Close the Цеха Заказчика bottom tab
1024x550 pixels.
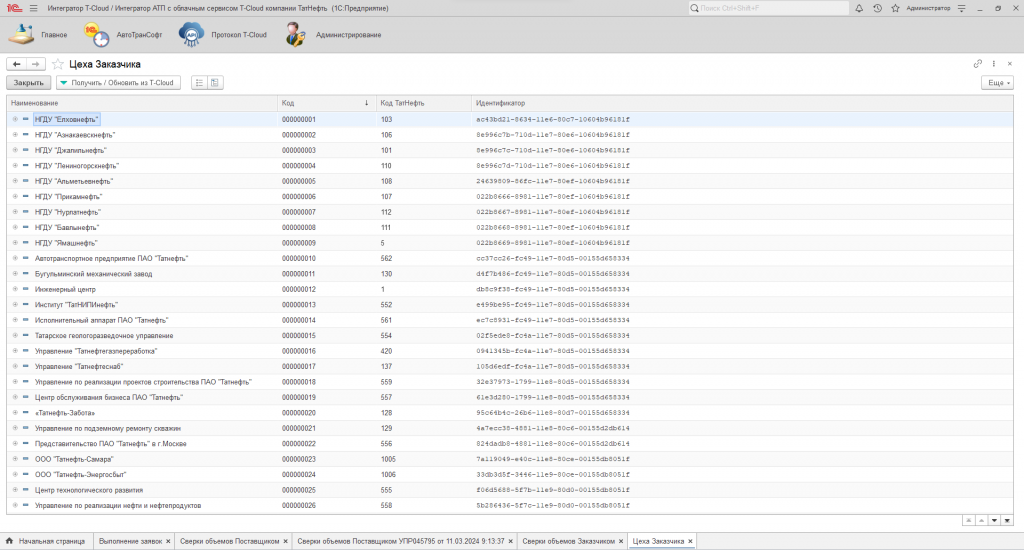[690, 541]
